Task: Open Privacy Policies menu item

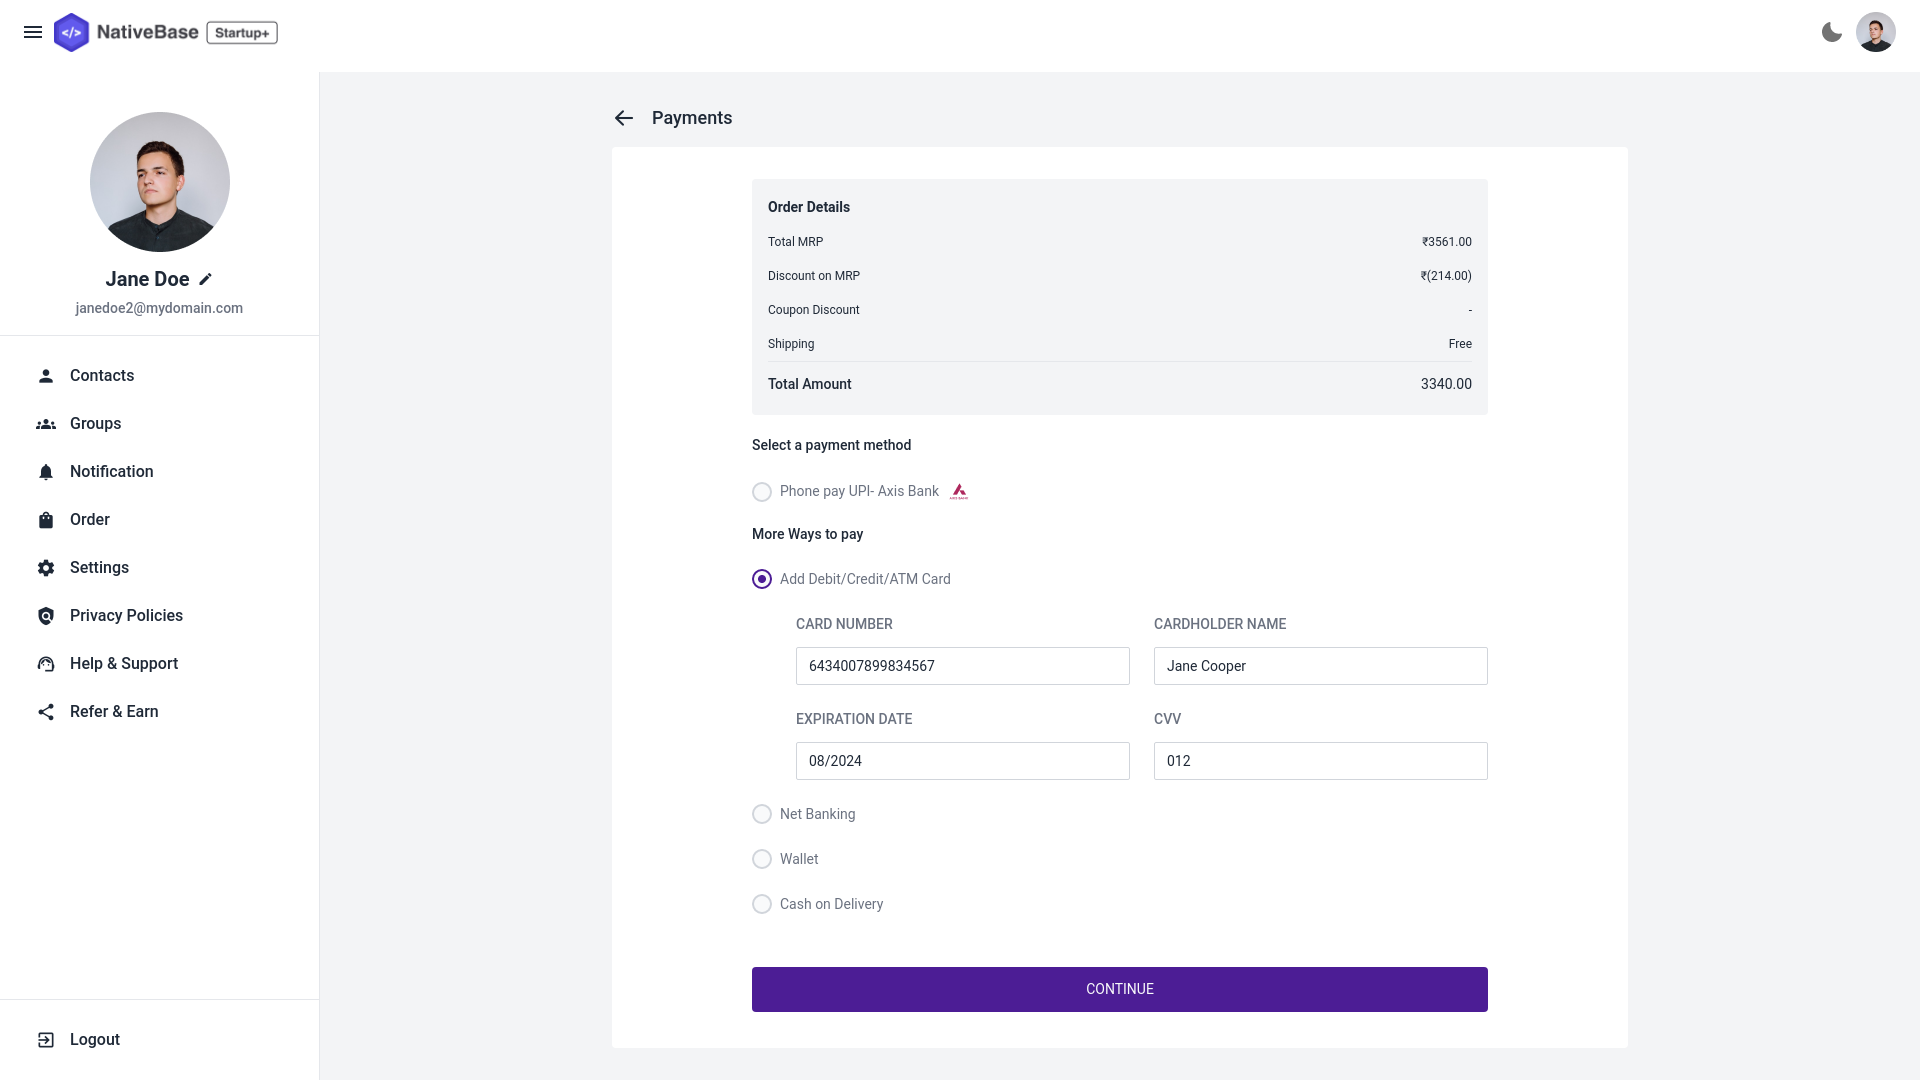Action: (x=125, y=615)
